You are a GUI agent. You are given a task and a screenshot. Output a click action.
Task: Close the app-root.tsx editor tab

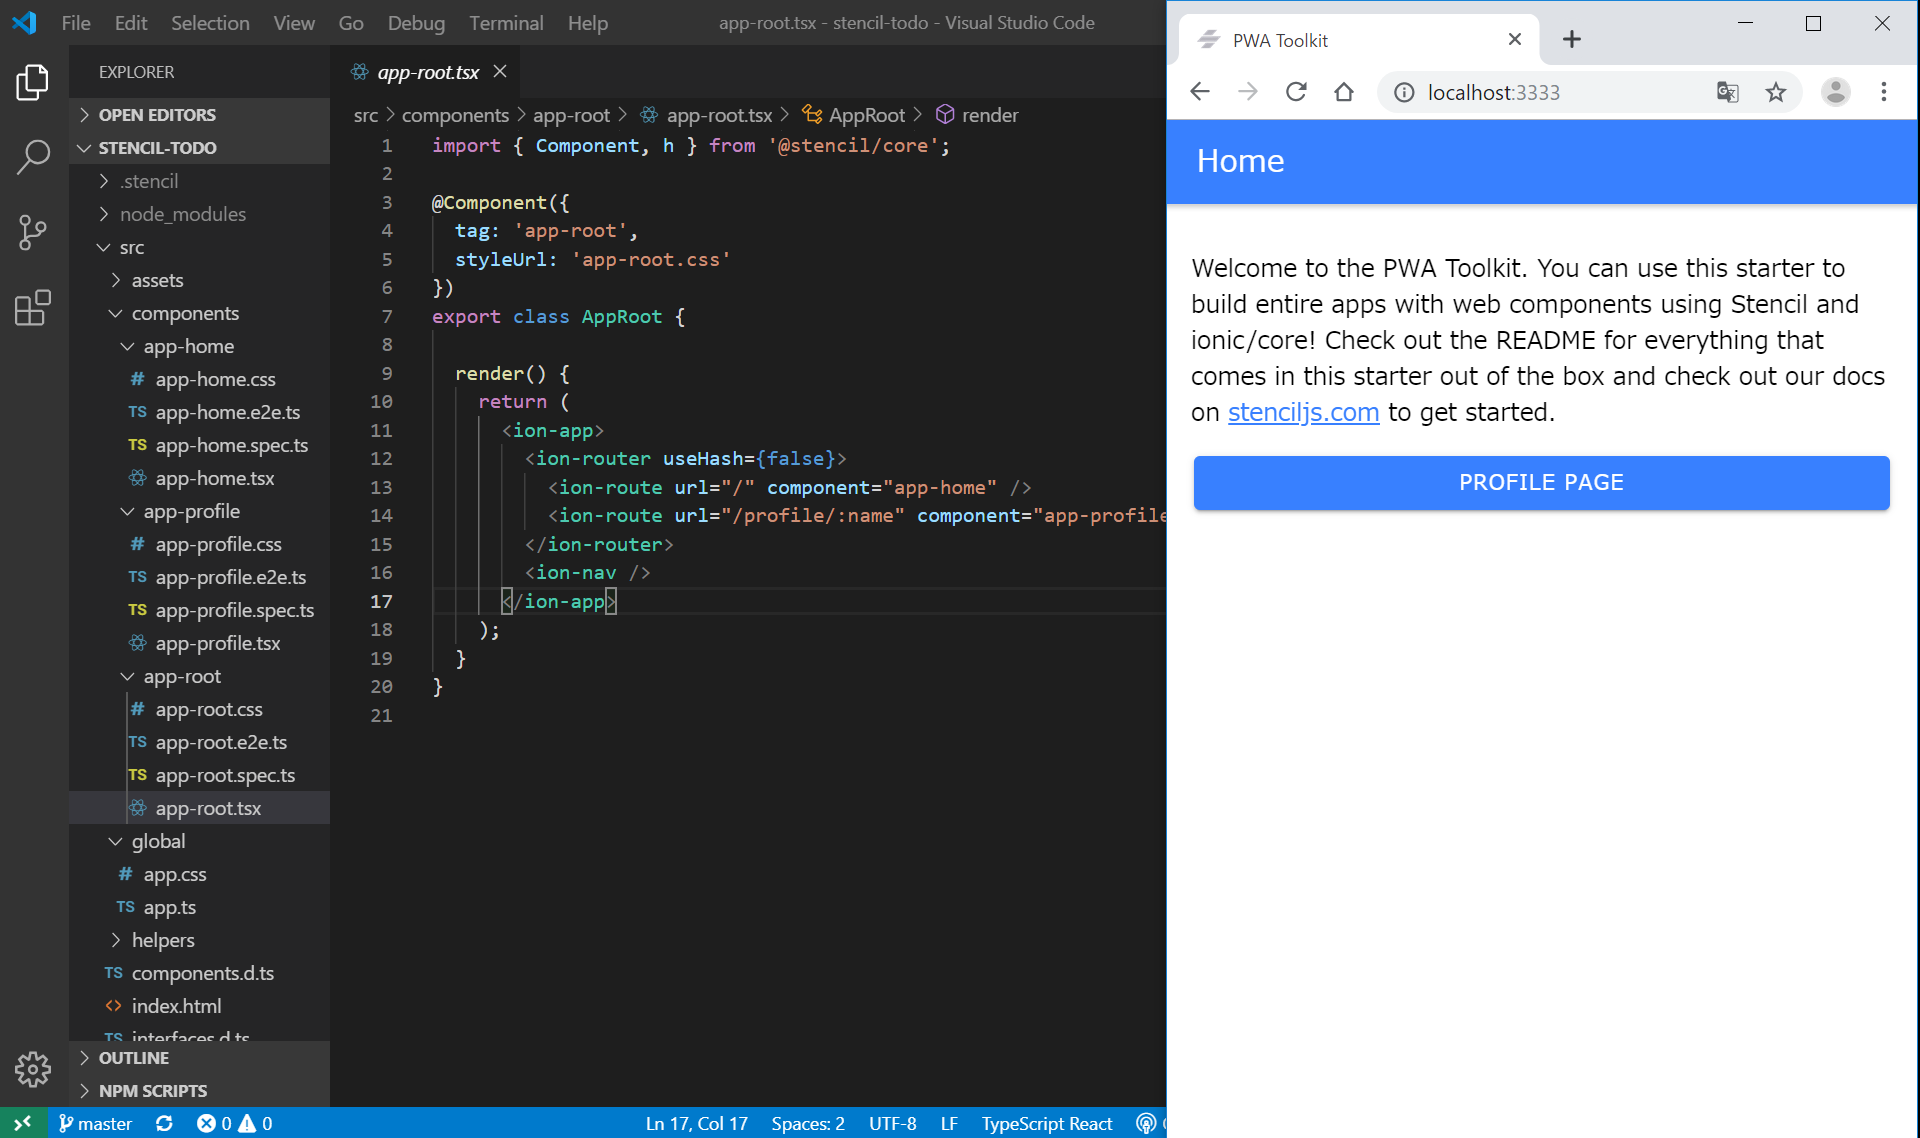tap(500, 72)
